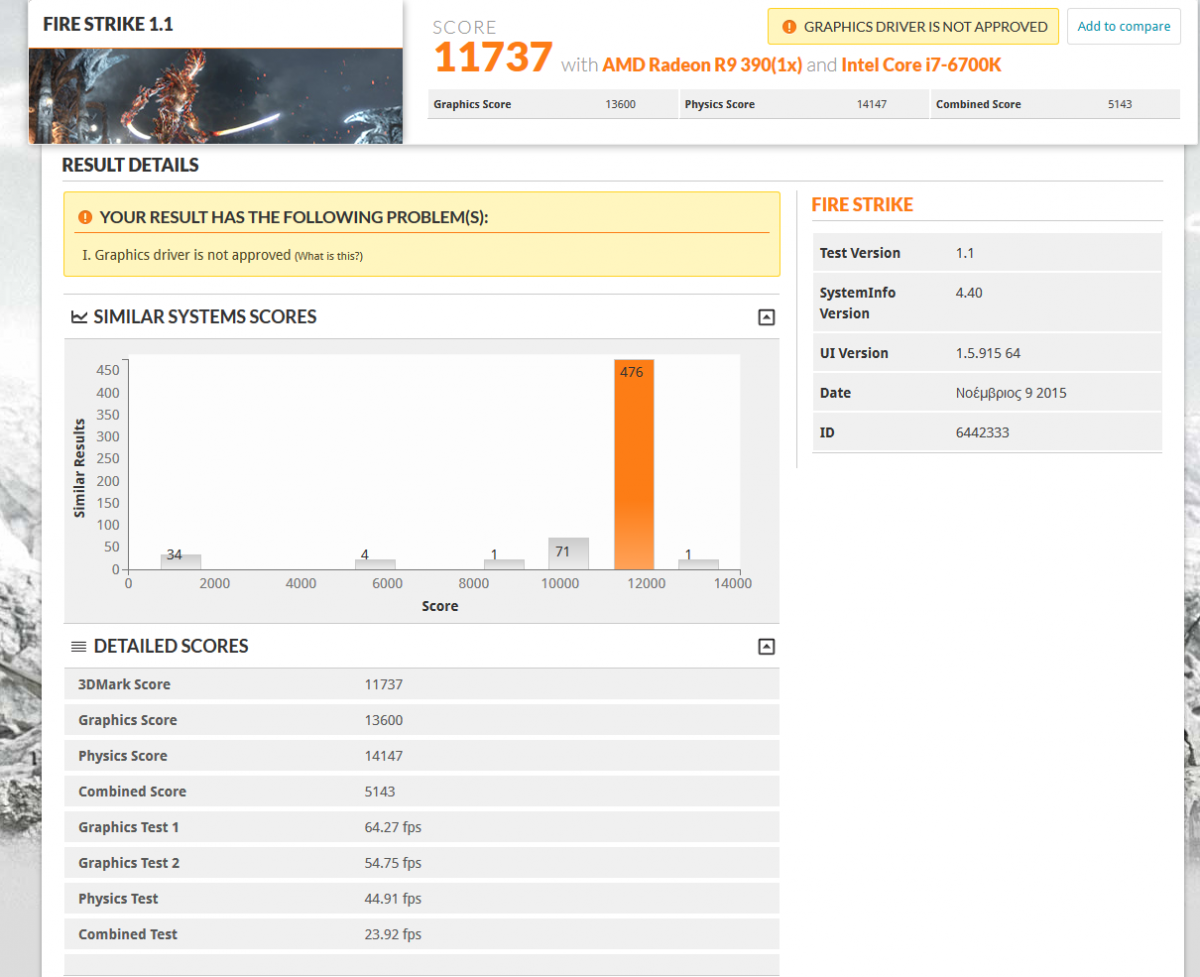Collapse the Detailed Scores section
Screen dimensions: 1200x977
[x=766, y=646]
